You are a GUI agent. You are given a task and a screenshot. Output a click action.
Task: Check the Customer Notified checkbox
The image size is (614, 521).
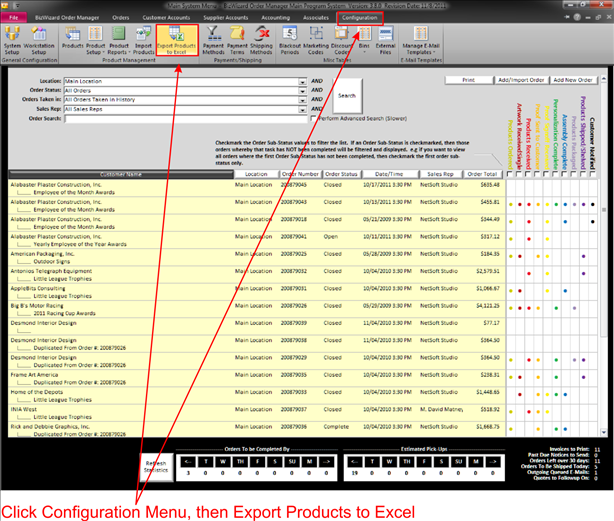[592, 174]
